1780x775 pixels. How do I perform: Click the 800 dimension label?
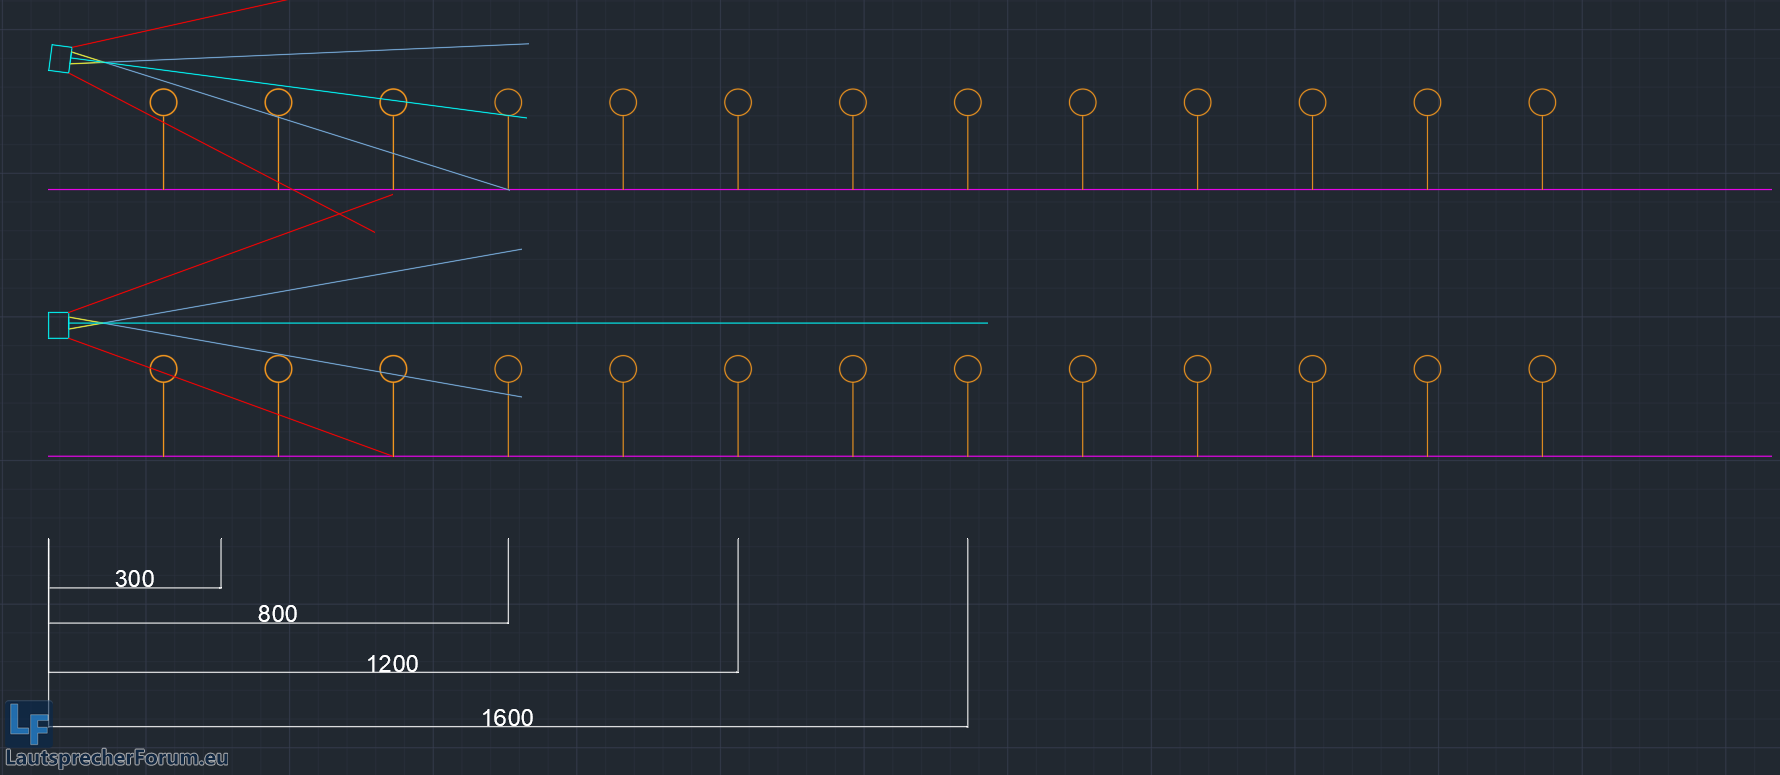tap(278, 613)
